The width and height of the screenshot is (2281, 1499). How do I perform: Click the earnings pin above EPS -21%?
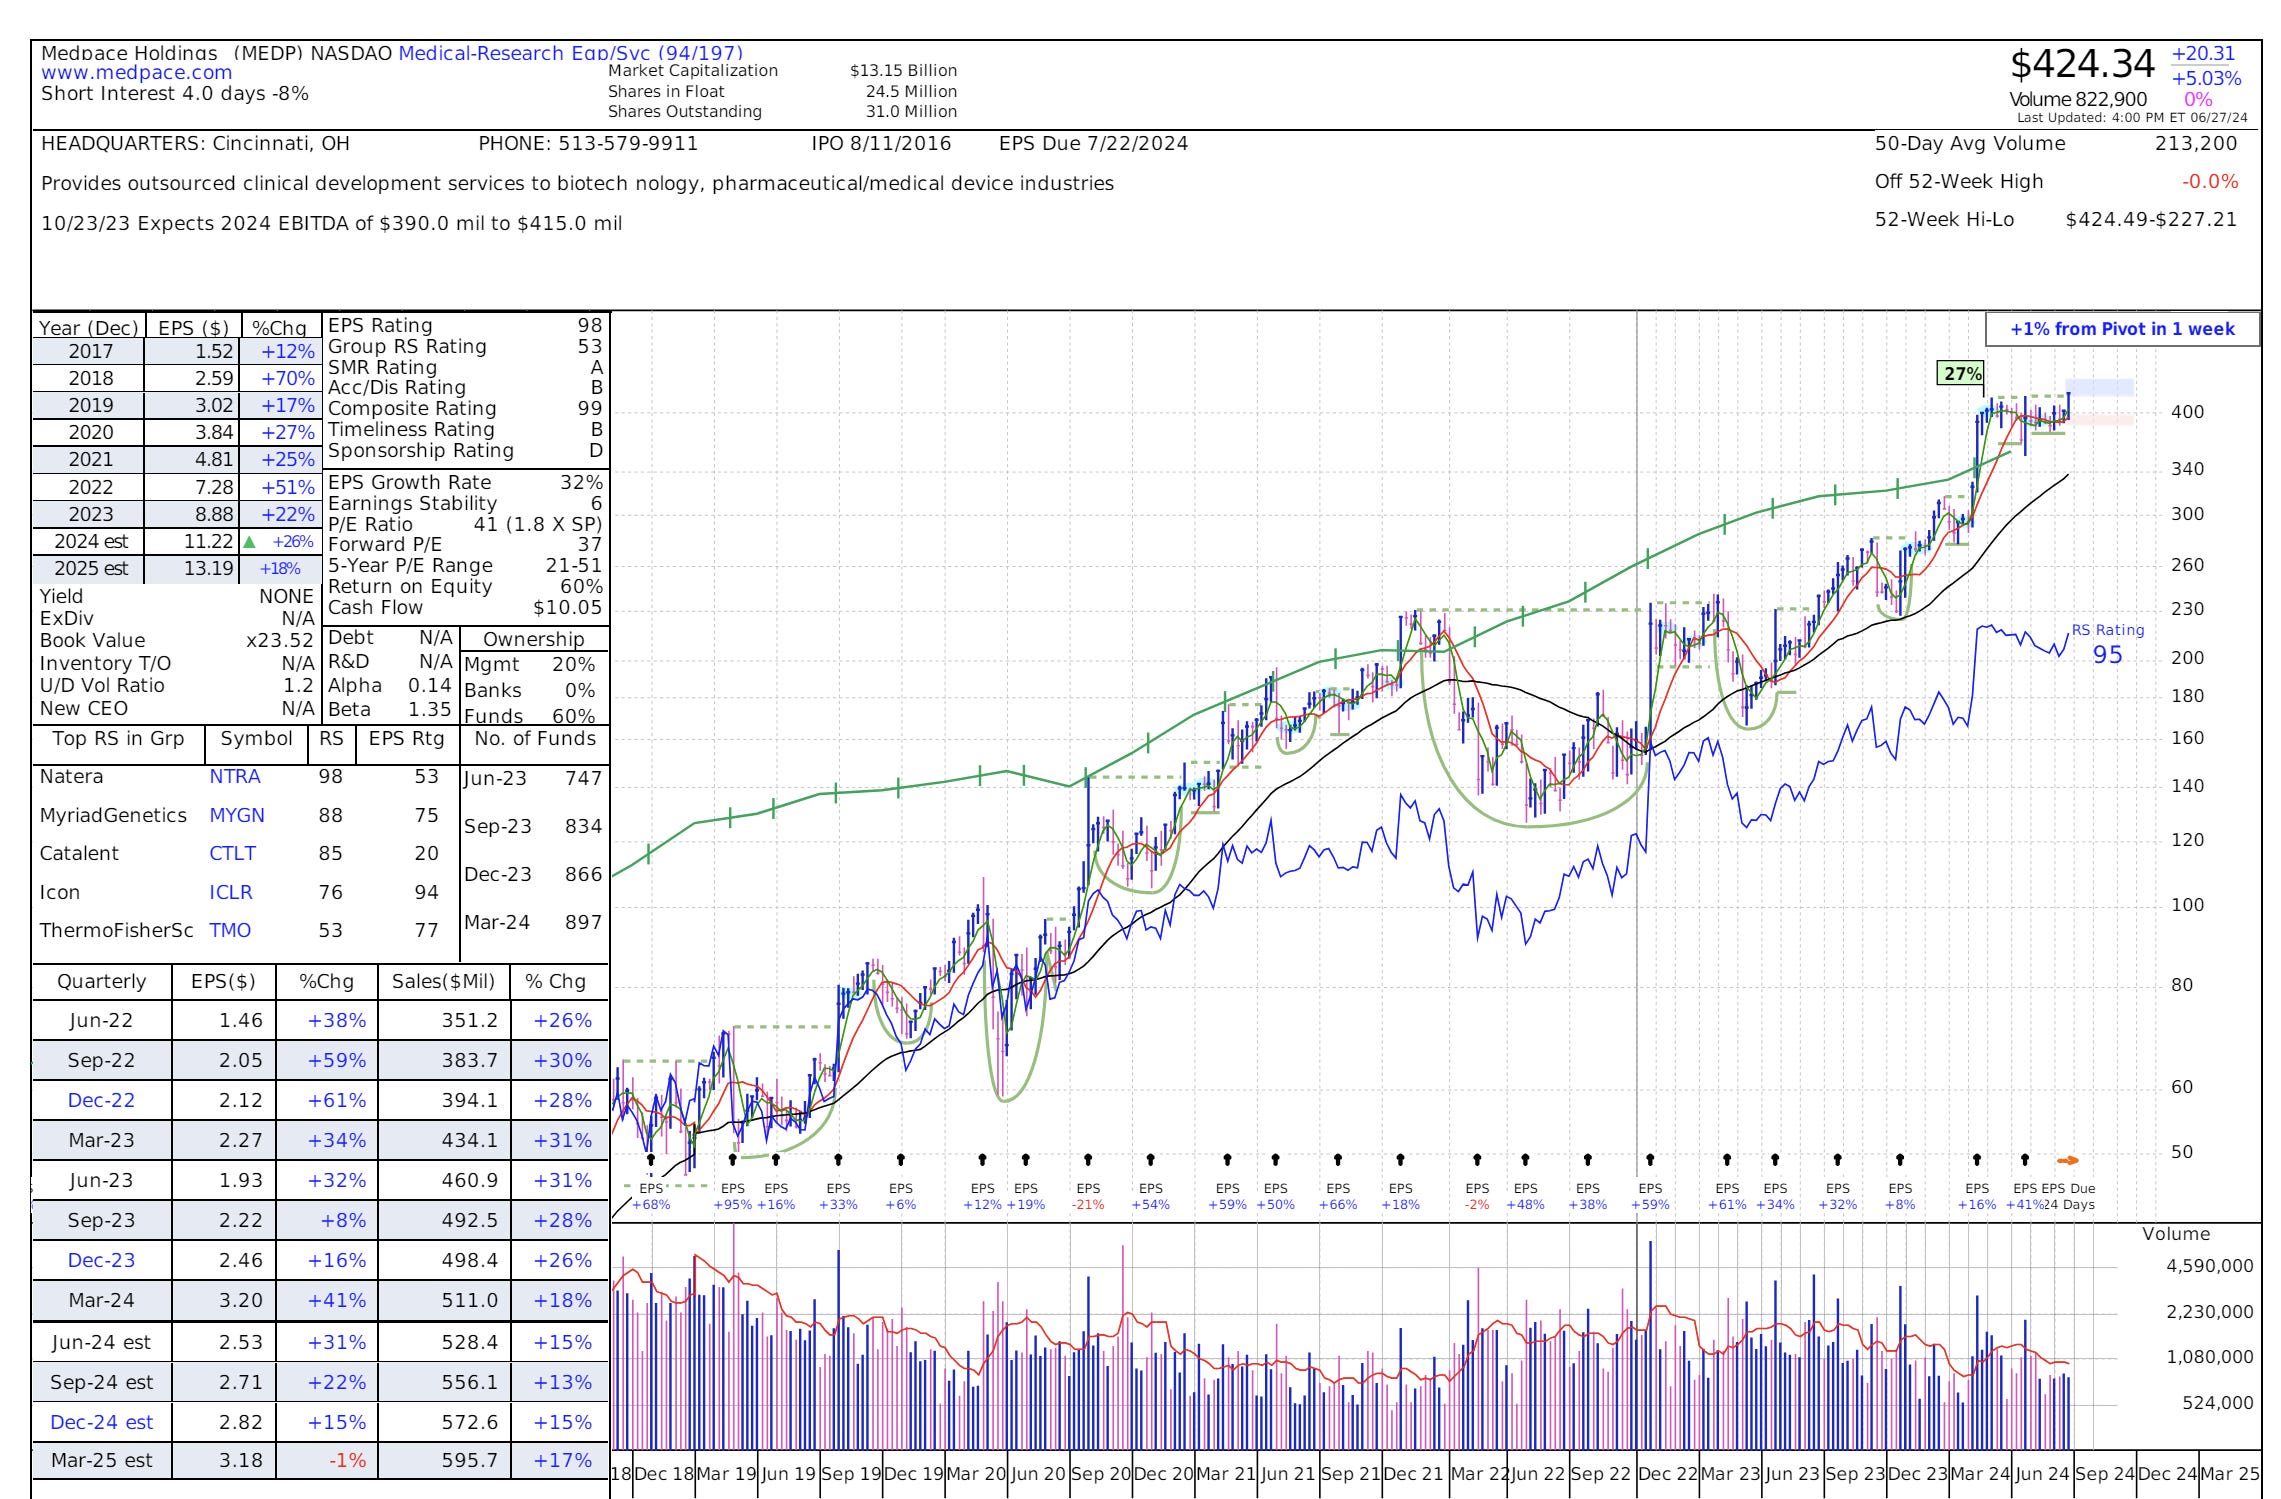(1088, 1160)
